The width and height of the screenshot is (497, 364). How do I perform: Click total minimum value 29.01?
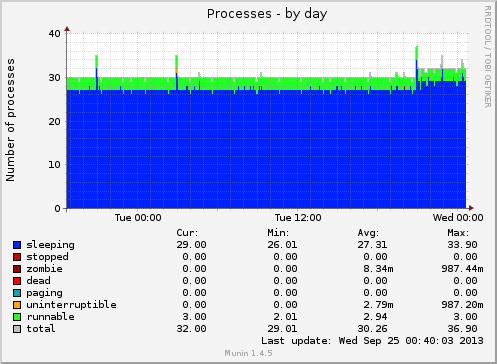point(282,329)
